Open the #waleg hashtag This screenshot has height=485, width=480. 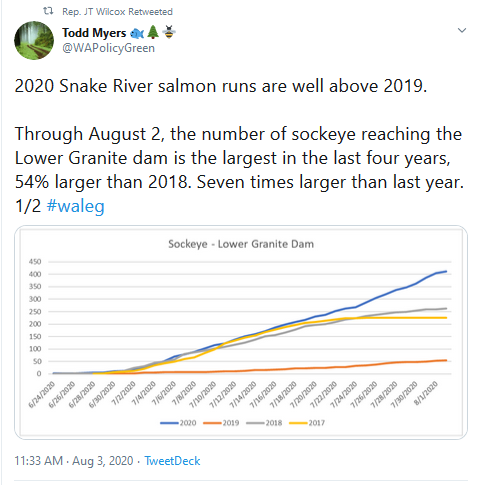pyautogui.click(x=76, y=206)
